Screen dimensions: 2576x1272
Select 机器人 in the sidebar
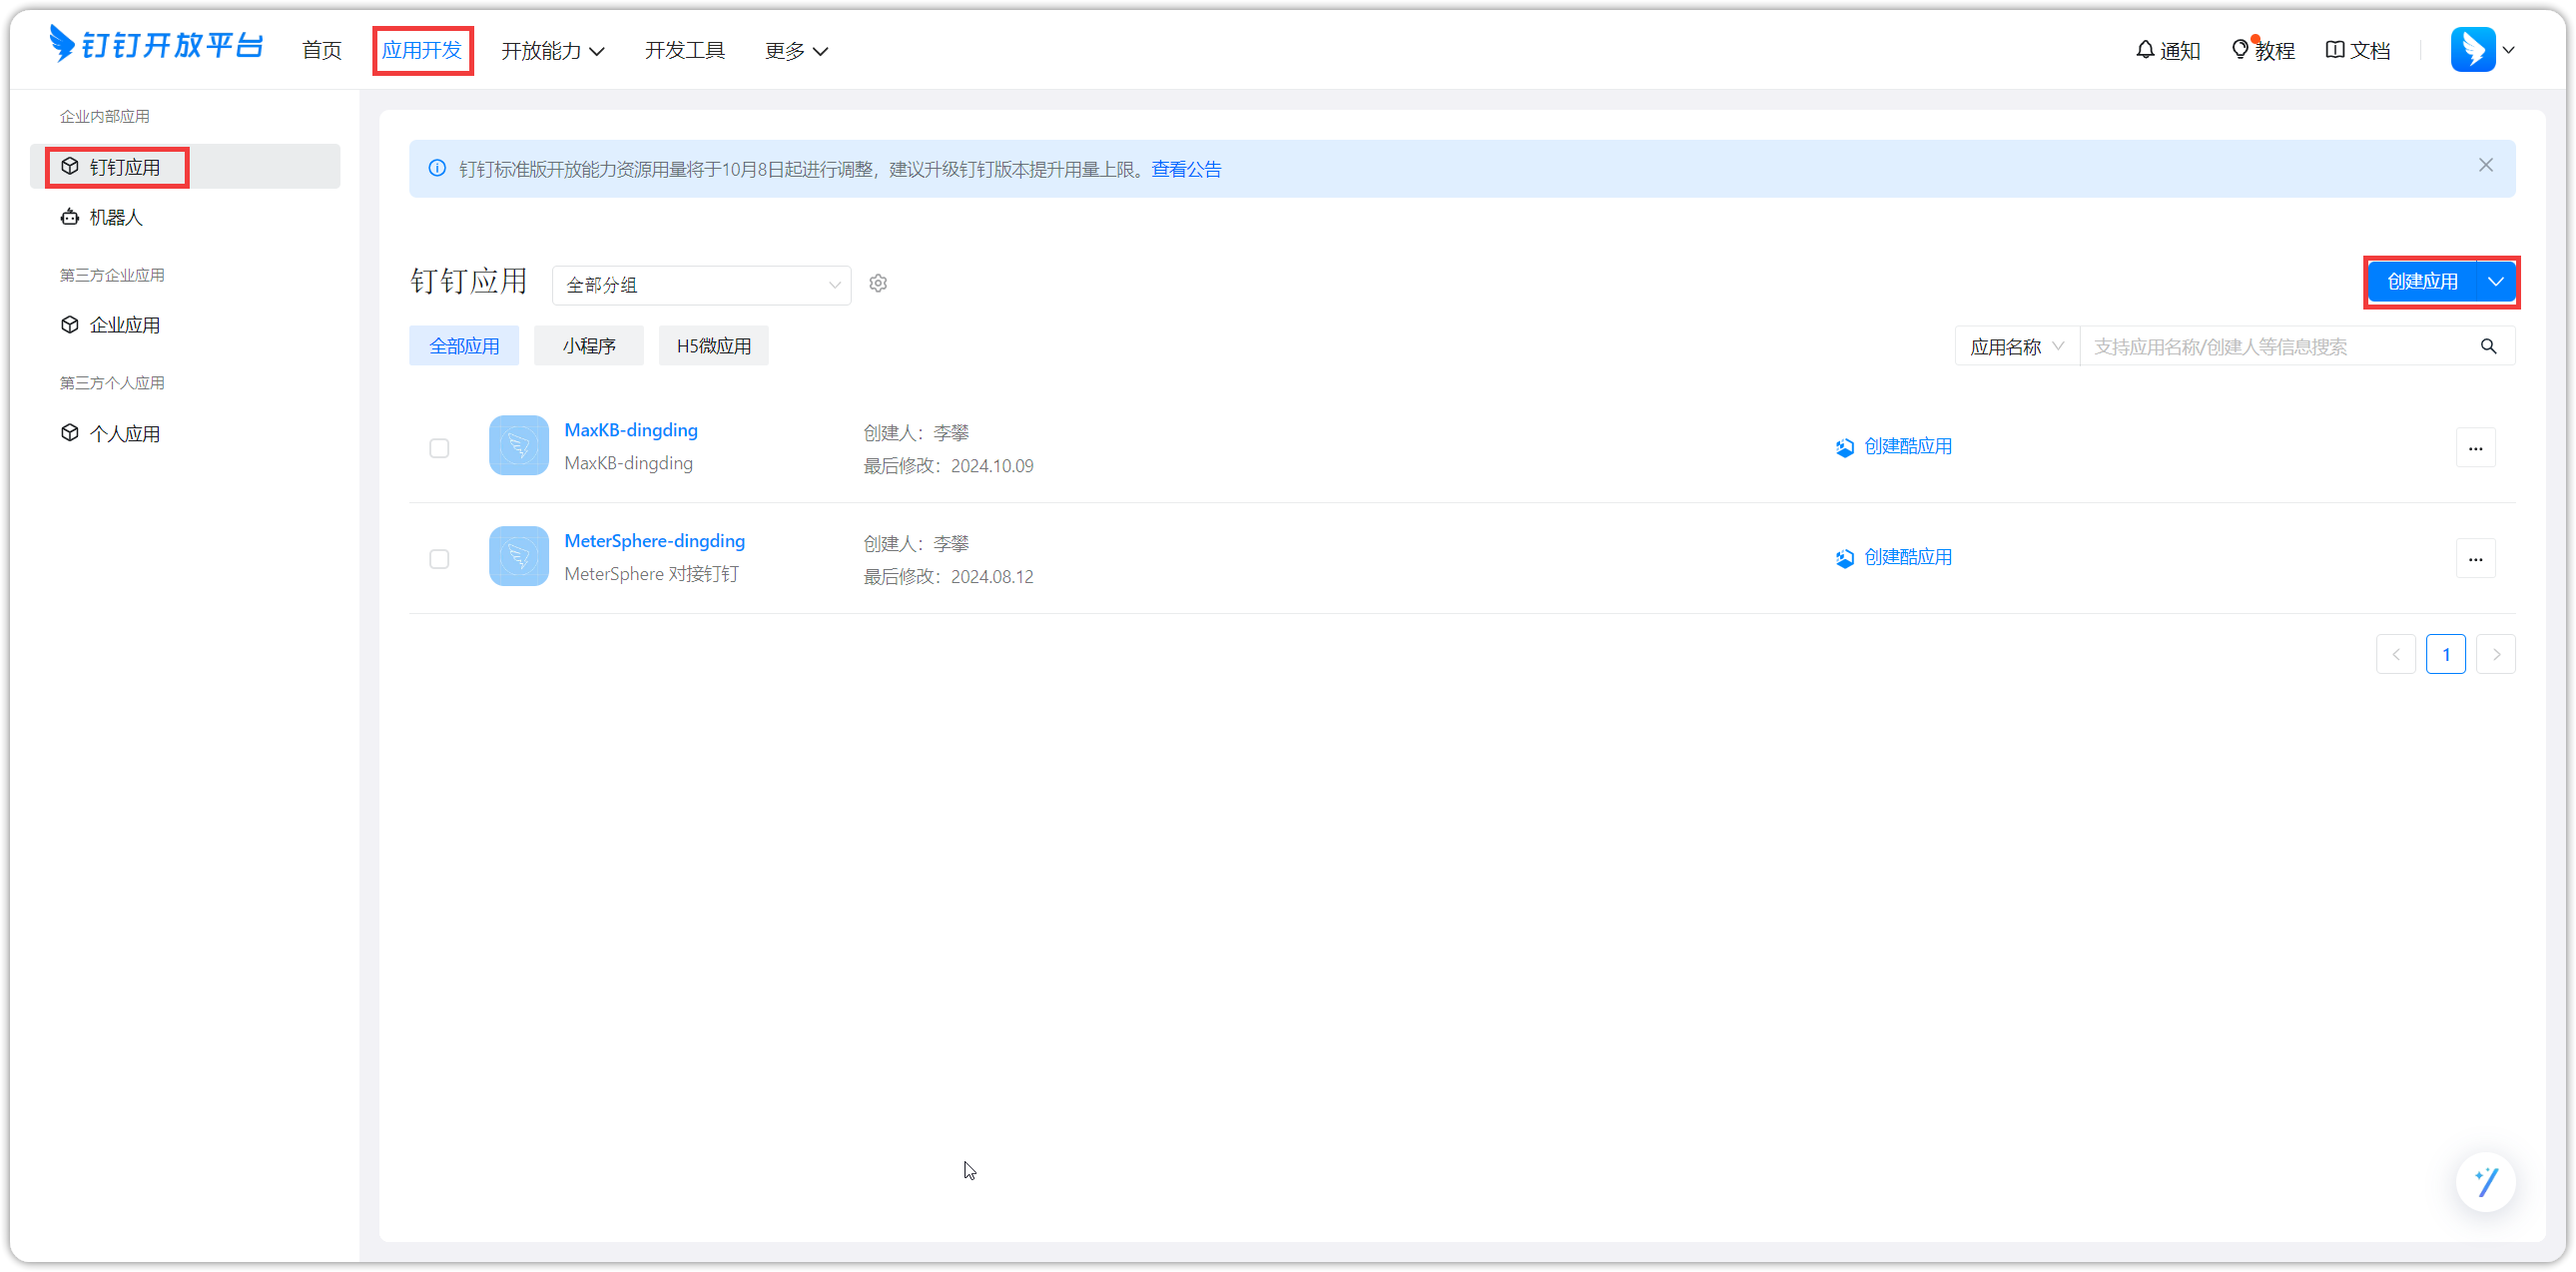185,217
